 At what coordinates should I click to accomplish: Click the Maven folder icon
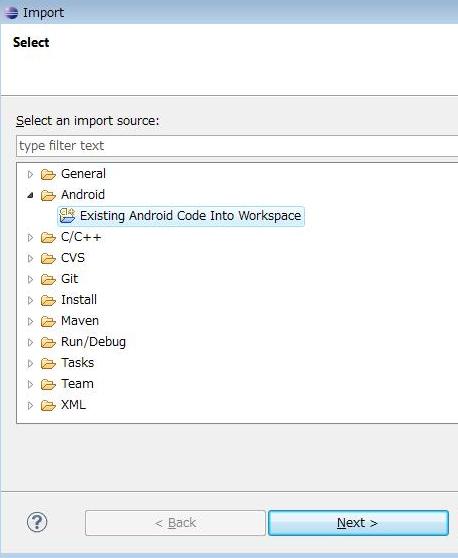click(x=48, y=321)
